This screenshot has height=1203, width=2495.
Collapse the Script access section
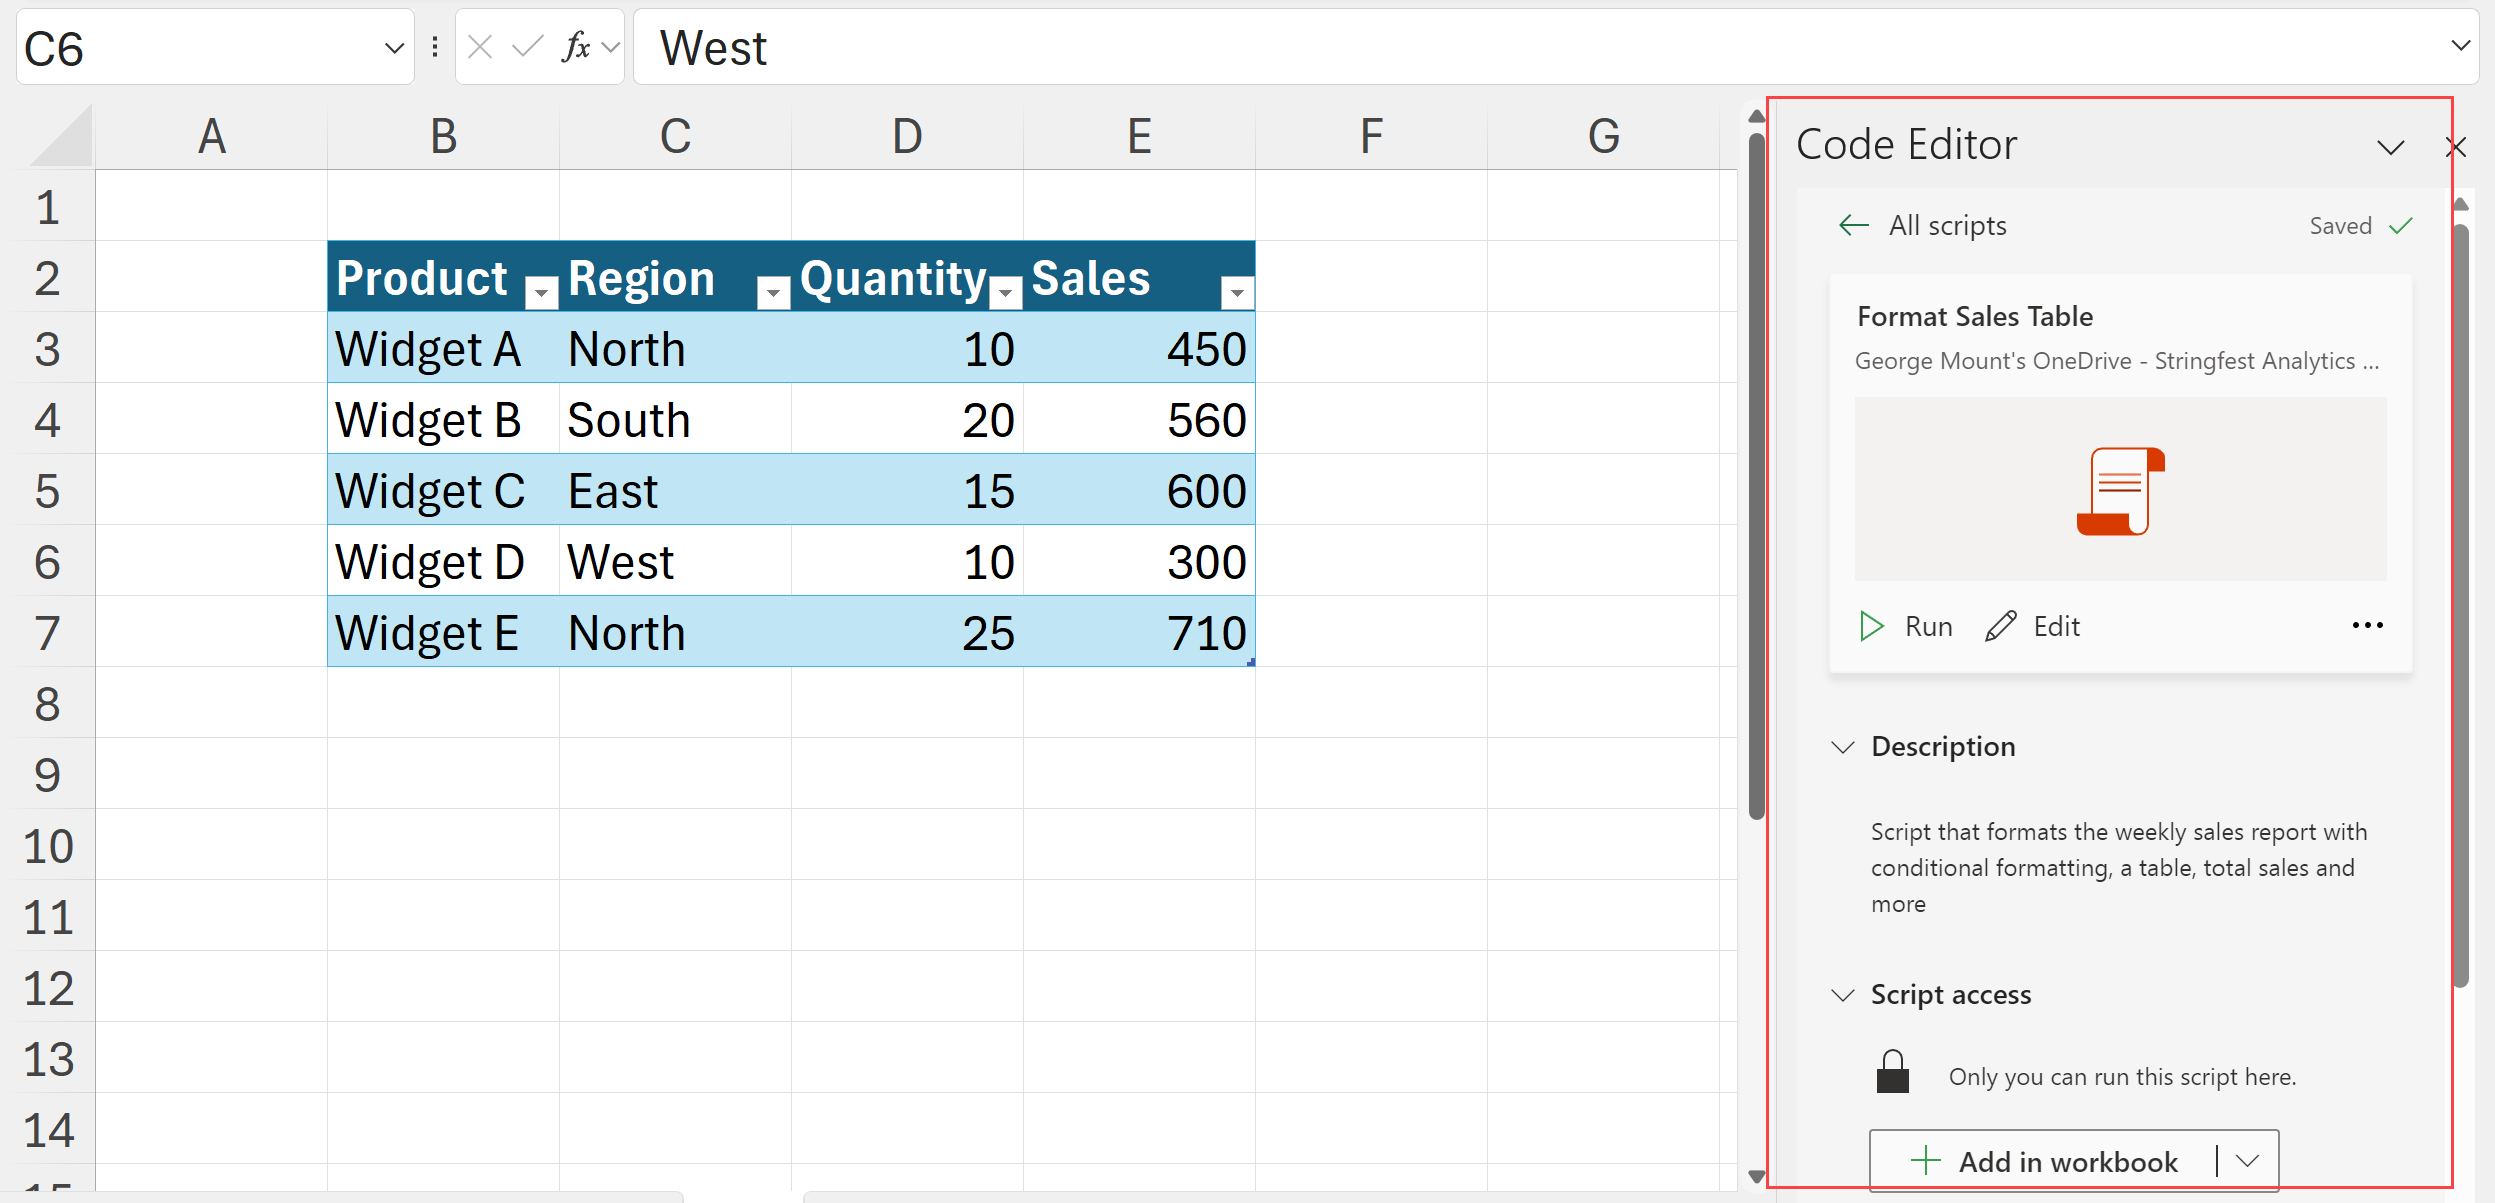(1843, 995)
